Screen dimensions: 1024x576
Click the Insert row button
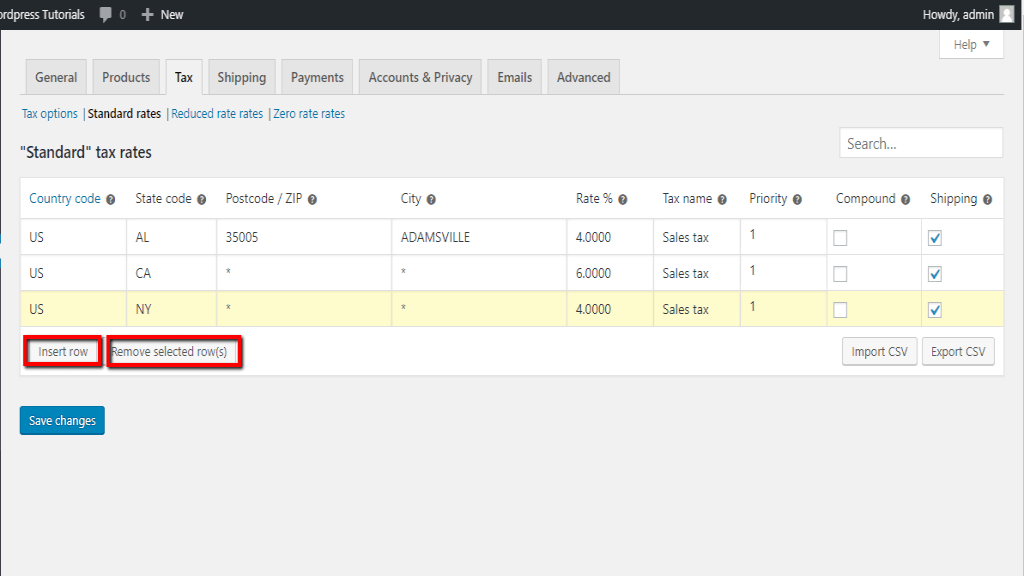63,352
